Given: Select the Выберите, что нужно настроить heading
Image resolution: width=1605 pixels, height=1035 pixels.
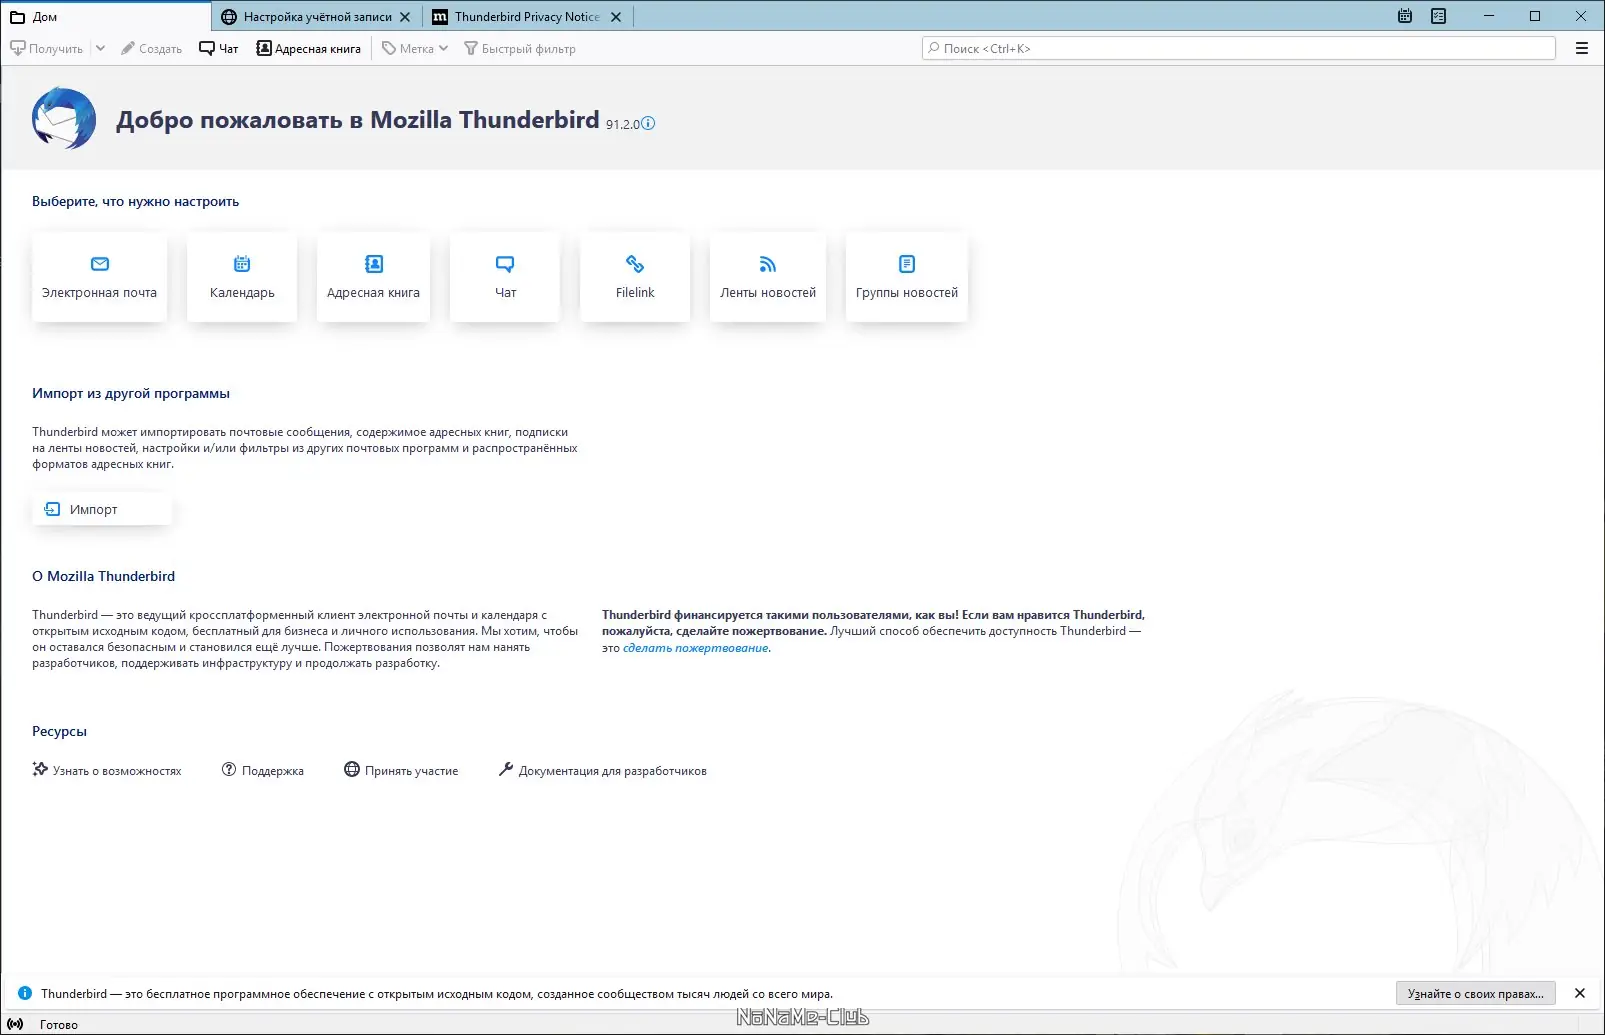Looking at the screenshot, I should pos(135,201).
